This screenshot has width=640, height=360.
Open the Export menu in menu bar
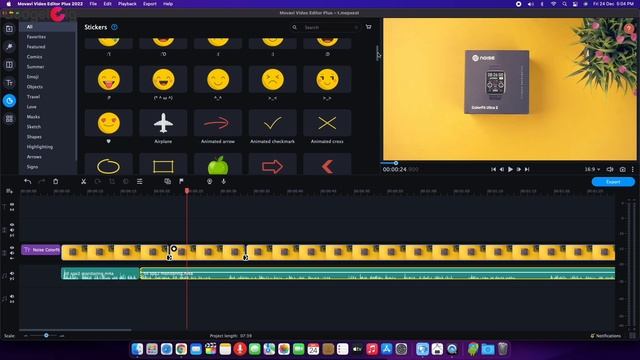[x=149, y=4]
